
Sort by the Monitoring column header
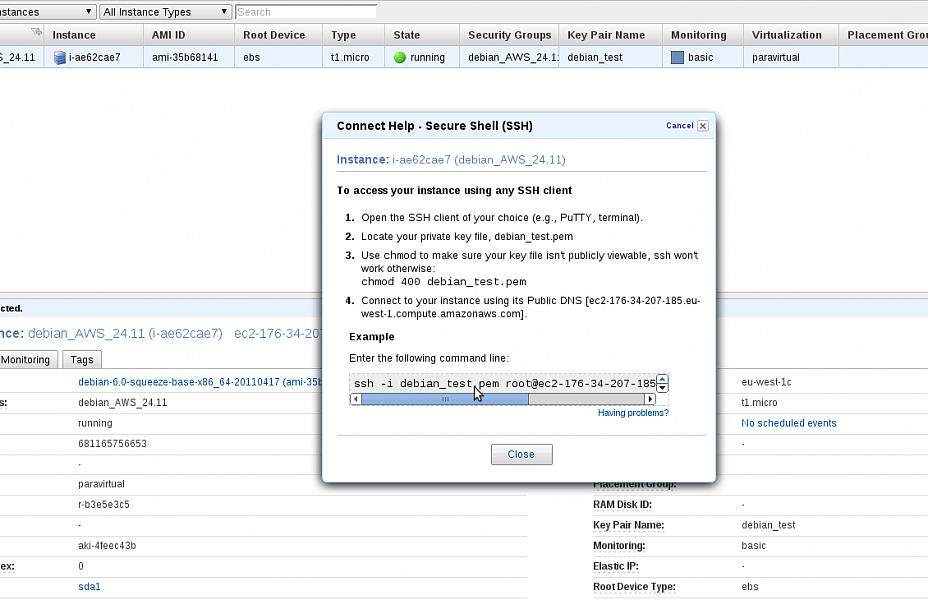[703, 35]
